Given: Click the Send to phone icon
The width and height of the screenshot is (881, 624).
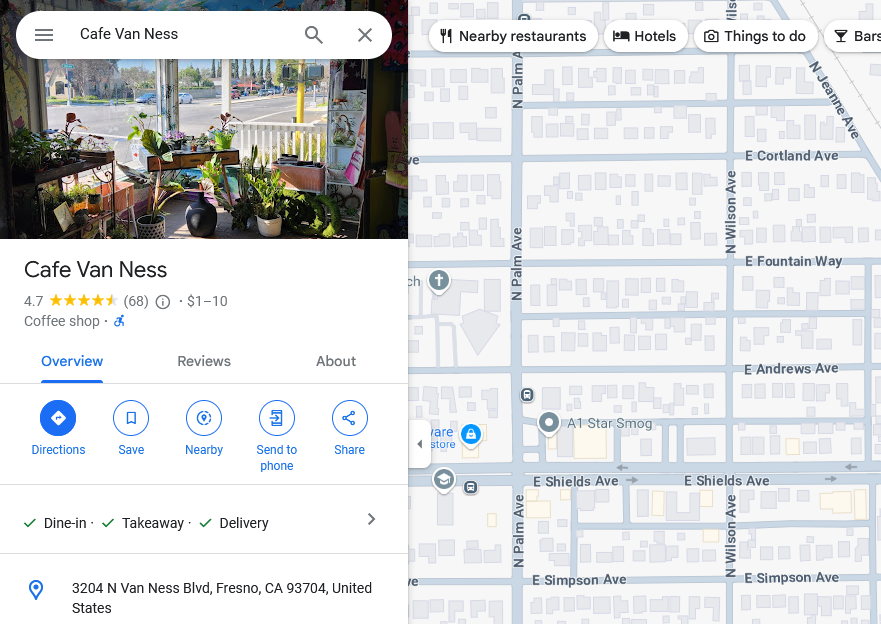Looking at the screenshot, I should 276,418.
